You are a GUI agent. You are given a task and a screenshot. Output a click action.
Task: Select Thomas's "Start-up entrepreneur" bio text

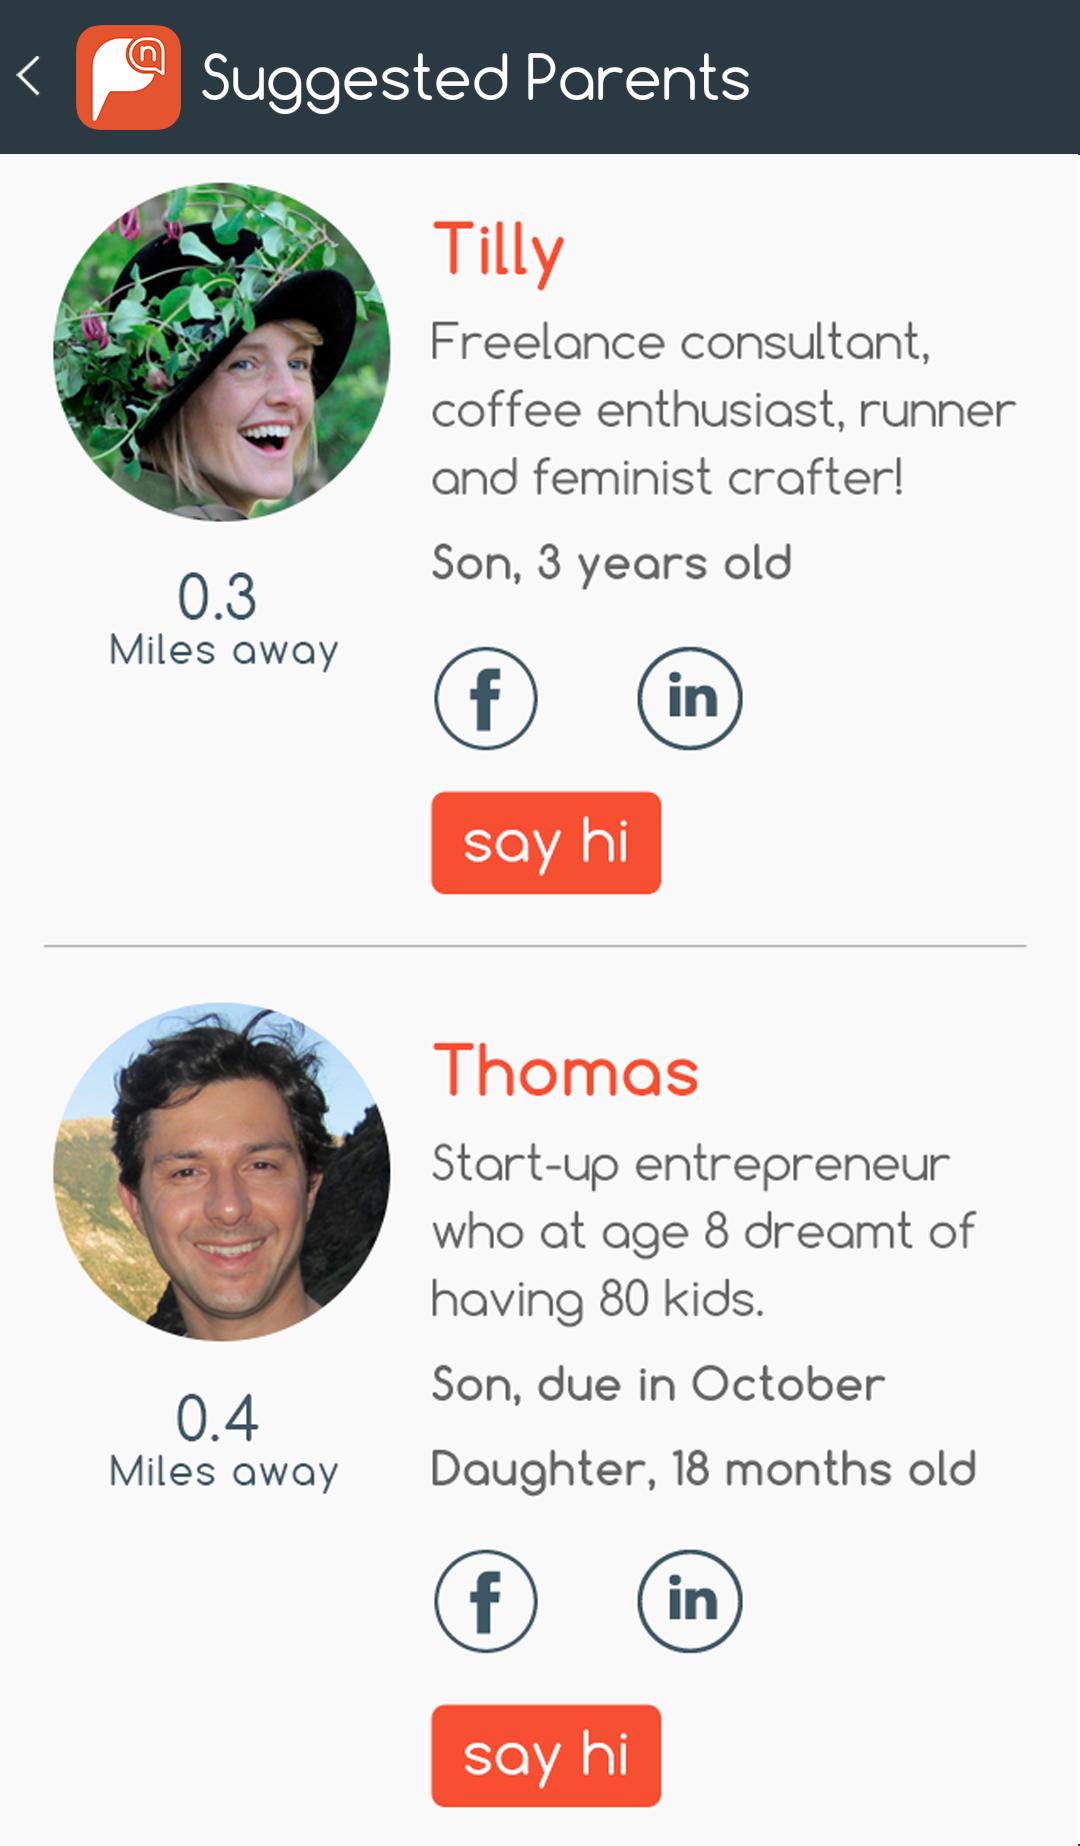pos(702,1231)
